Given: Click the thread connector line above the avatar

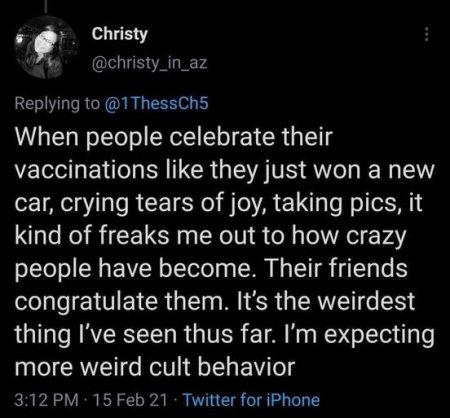Looking at the screenshot, I should click(x=46, y=7).
